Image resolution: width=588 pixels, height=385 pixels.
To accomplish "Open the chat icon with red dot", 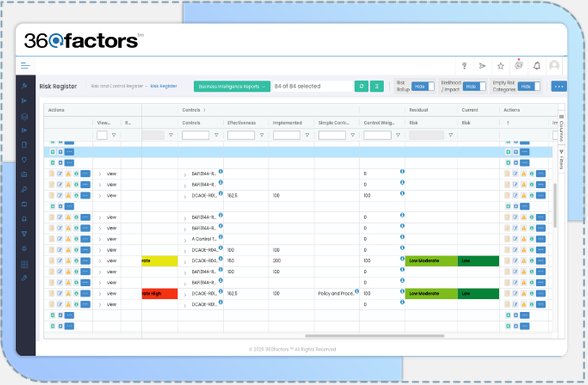I will point(519,65).
